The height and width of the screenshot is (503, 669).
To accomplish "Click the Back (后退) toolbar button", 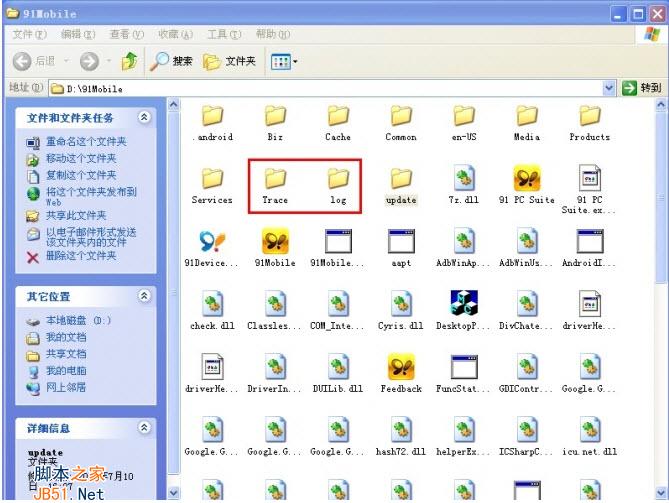I will tap(35, 61).
